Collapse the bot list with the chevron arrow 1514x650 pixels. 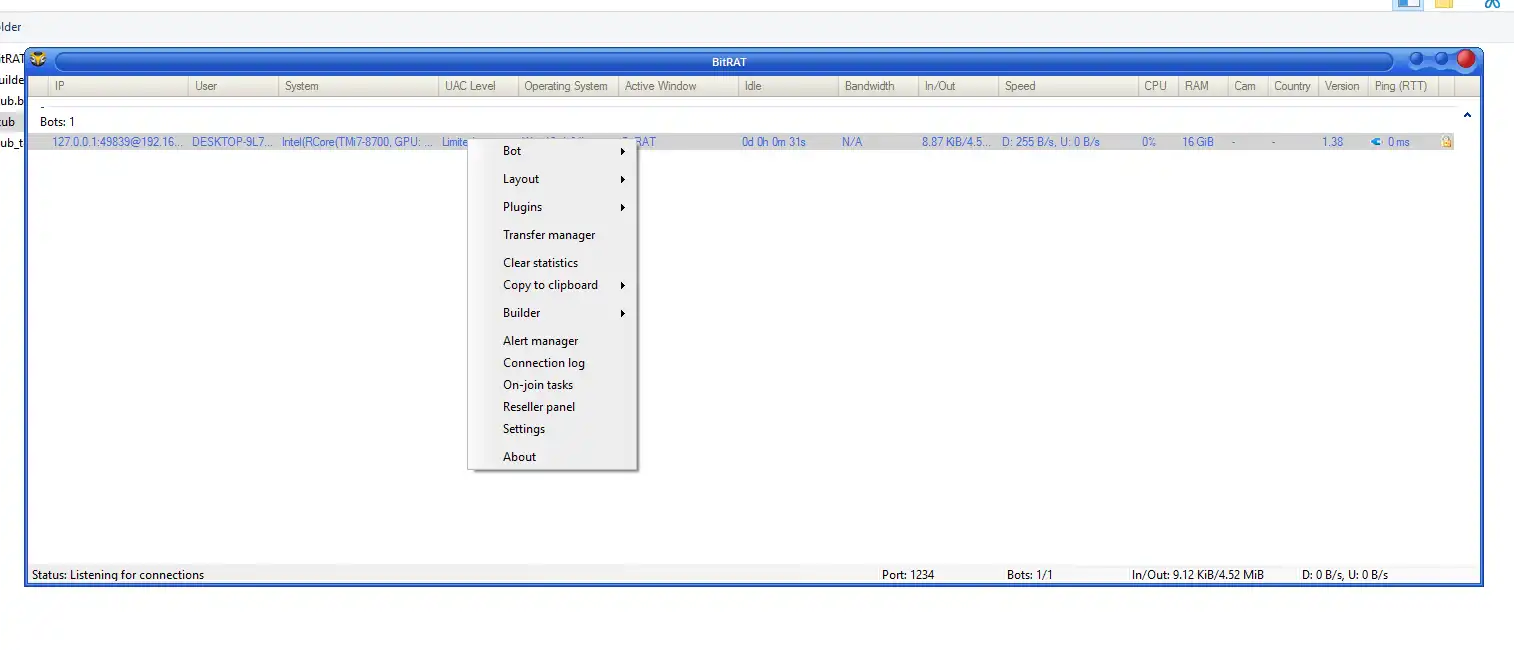pyautogui.click(x=1468, y=114)
